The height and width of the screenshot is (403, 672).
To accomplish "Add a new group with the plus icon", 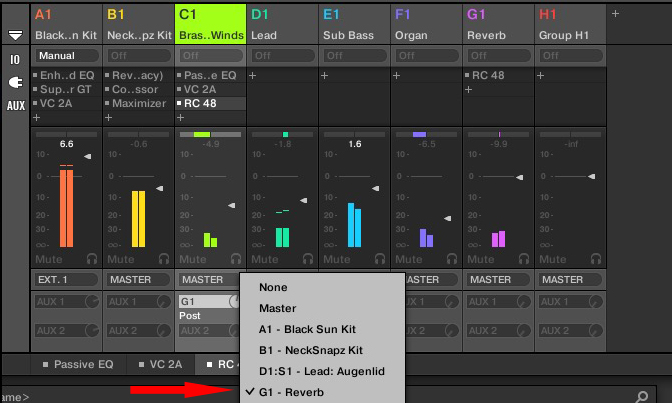I will [615, 14].
